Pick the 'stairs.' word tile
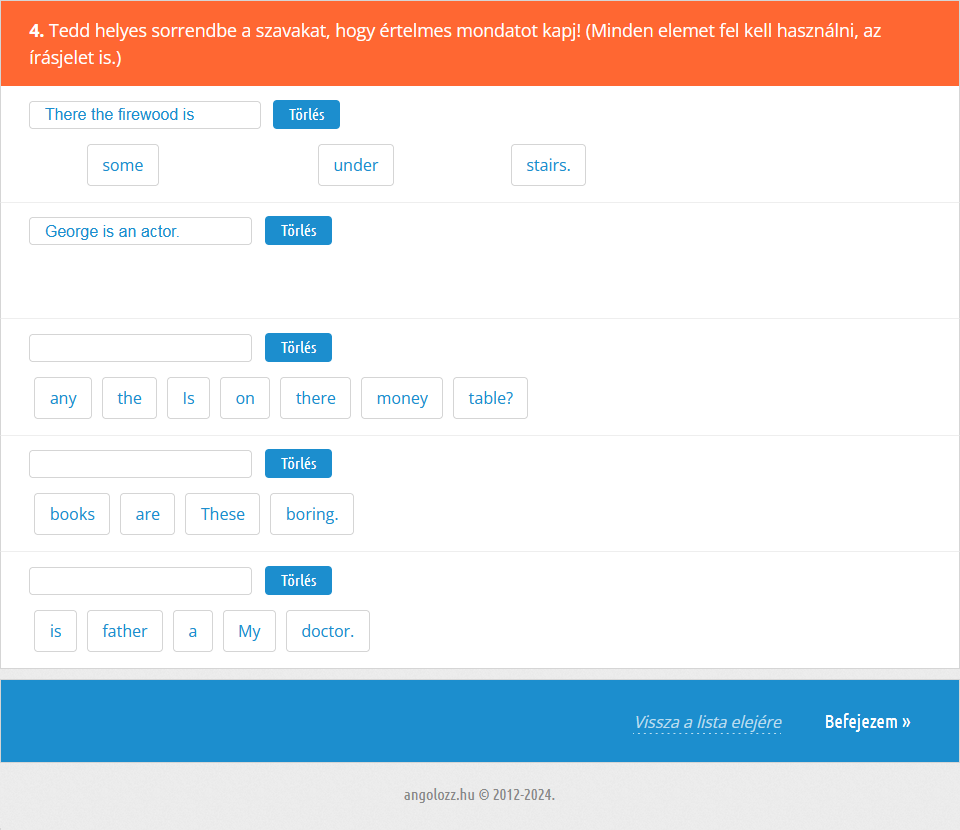 click(548, 165)
